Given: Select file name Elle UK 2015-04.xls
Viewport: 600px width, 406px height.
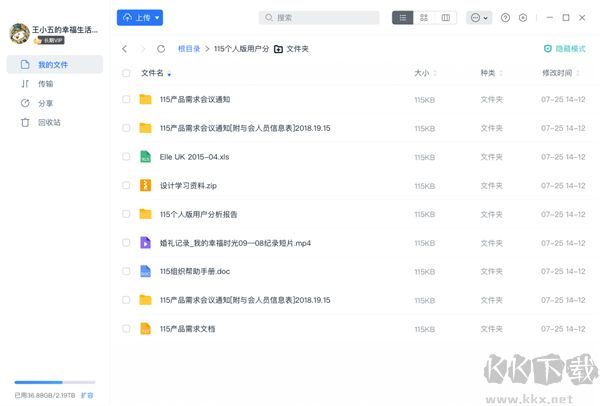Looking at the screenshot, I should (194, 157).
